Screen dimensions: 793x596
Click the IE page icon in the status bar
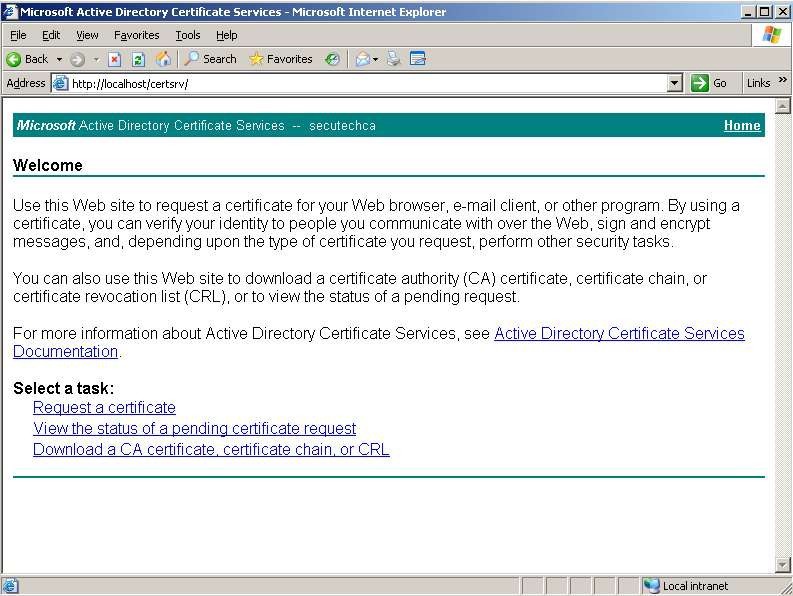pyautogui.click(x=10, y=586)
